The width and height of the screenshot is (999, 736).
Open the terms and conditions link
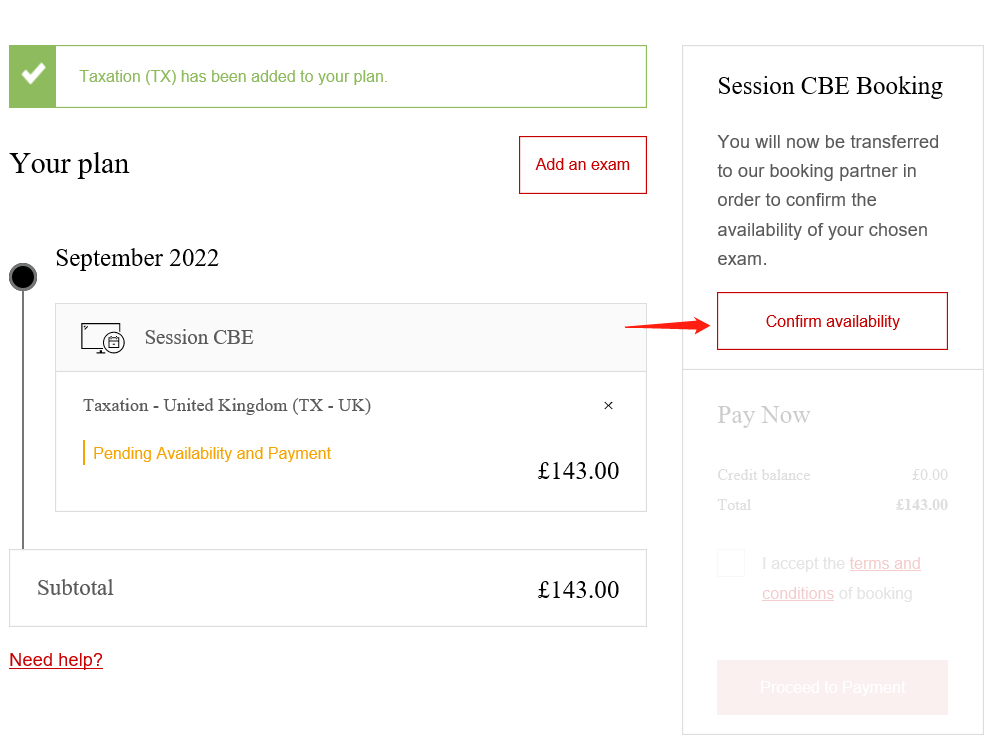point(884,564)
